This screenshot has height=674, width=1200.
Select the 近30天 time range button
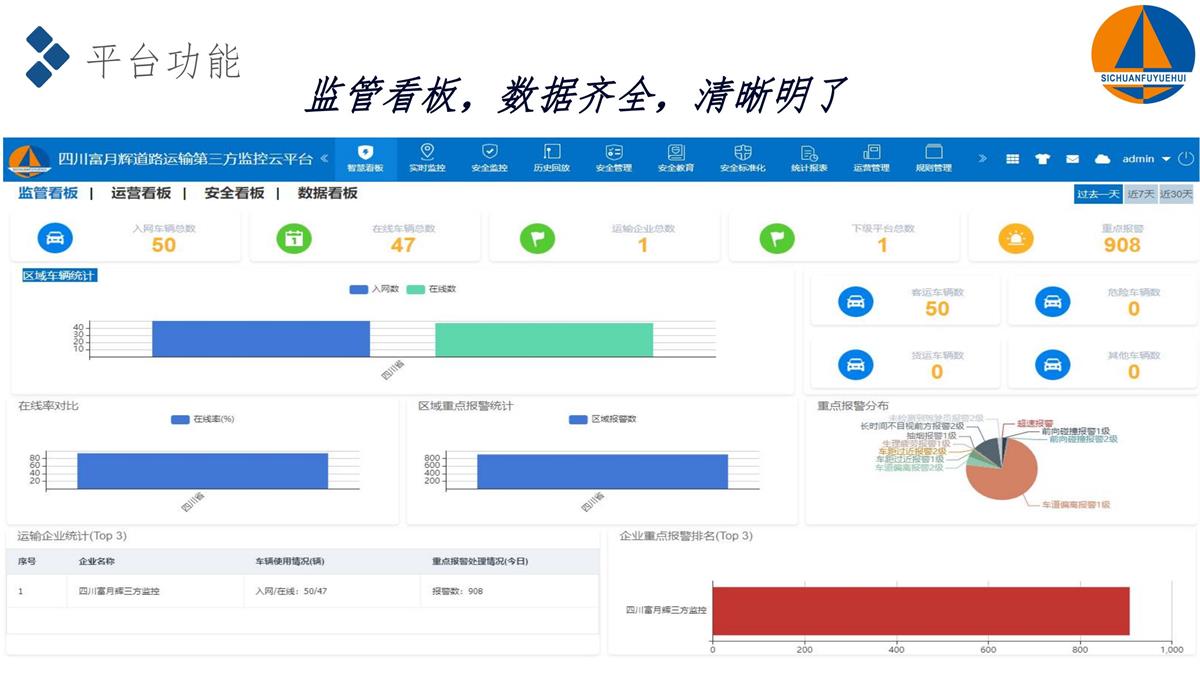pyautogui.click(x=1175, y=194)
